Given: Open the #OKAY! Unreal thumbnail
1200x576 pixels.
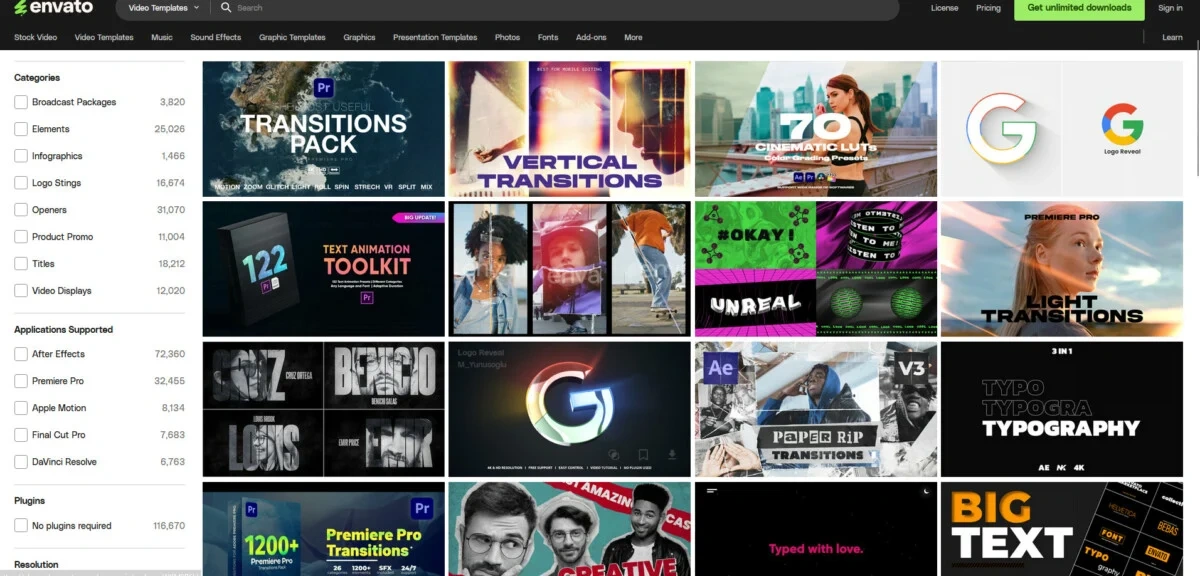Looking at the screenshot, I should tap(816, 269).
